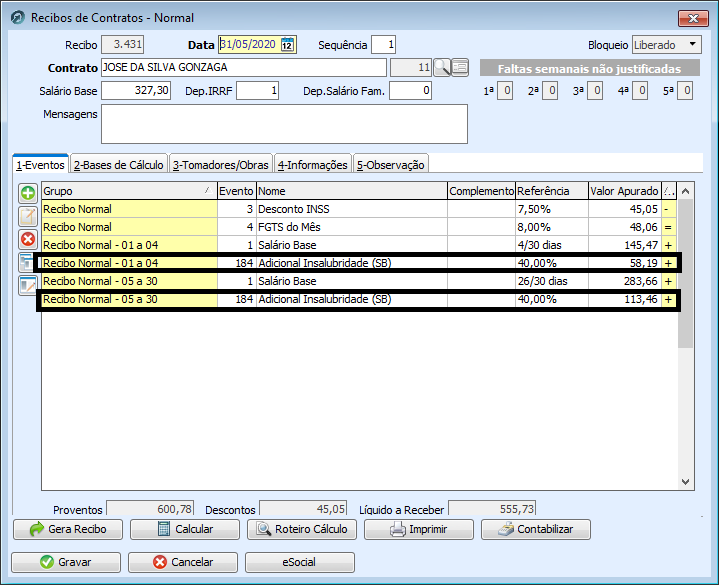Sort by Grupo column header
This screenshot has width=721, height=586.
(x=129, y=191)
